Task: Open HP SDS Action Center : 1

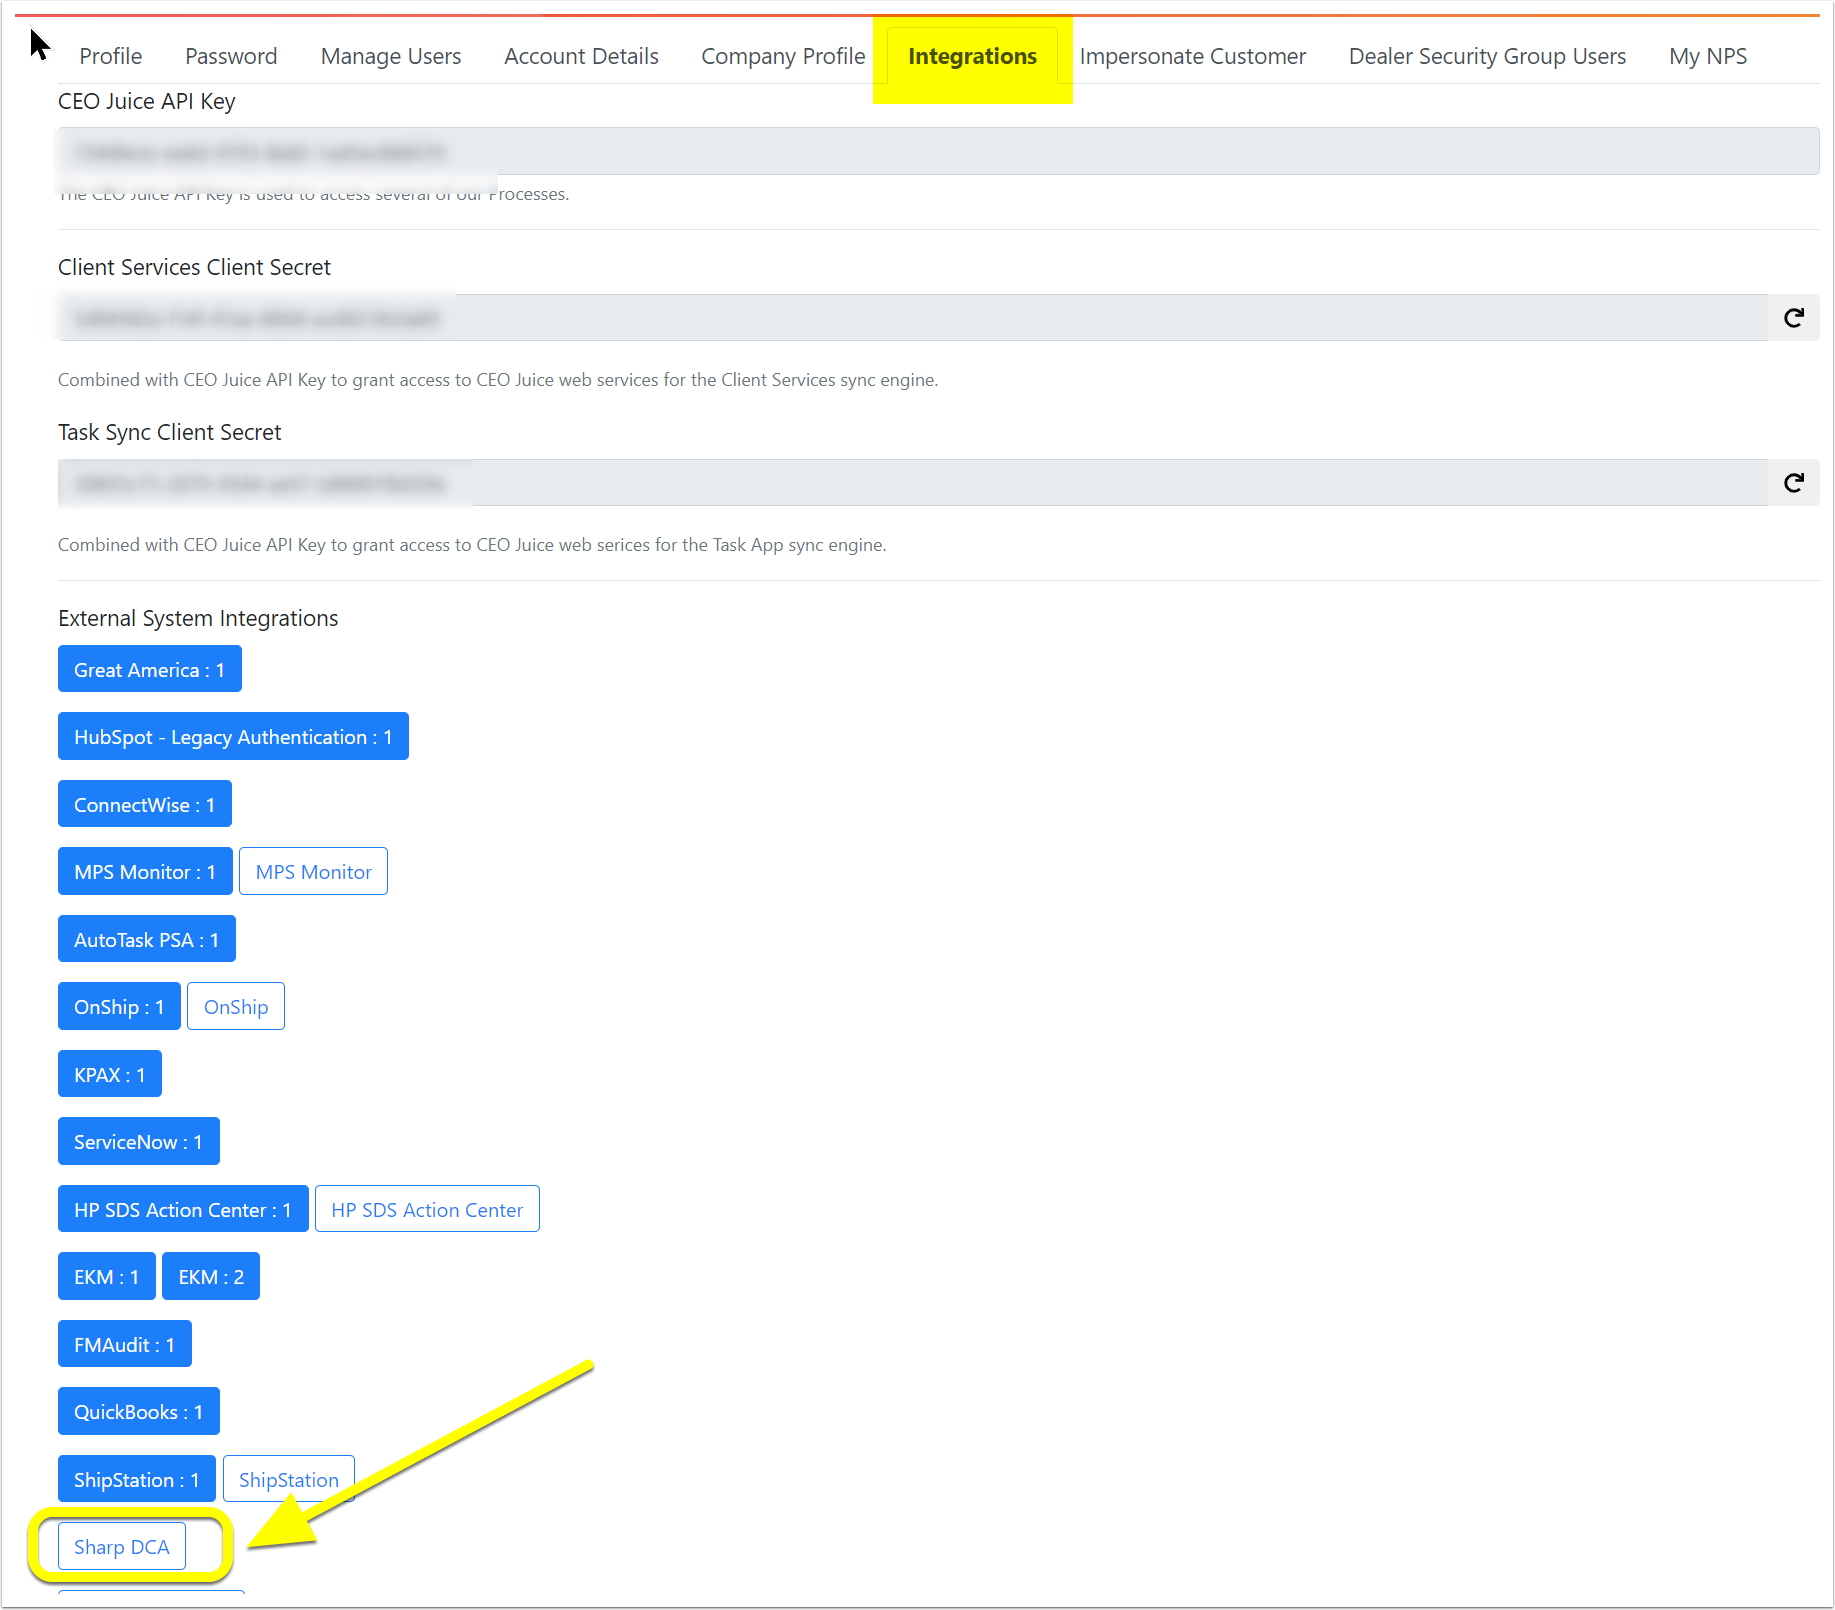Action: [x=183, y=1209]
